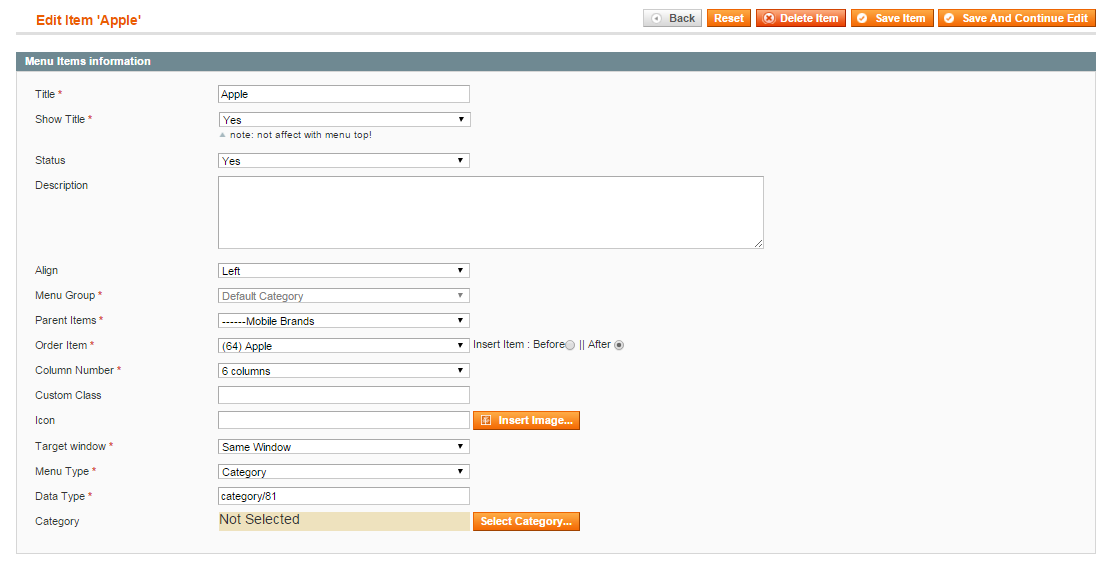Click the Custom Class input field
1112x566 pixels.
(344, 395)
